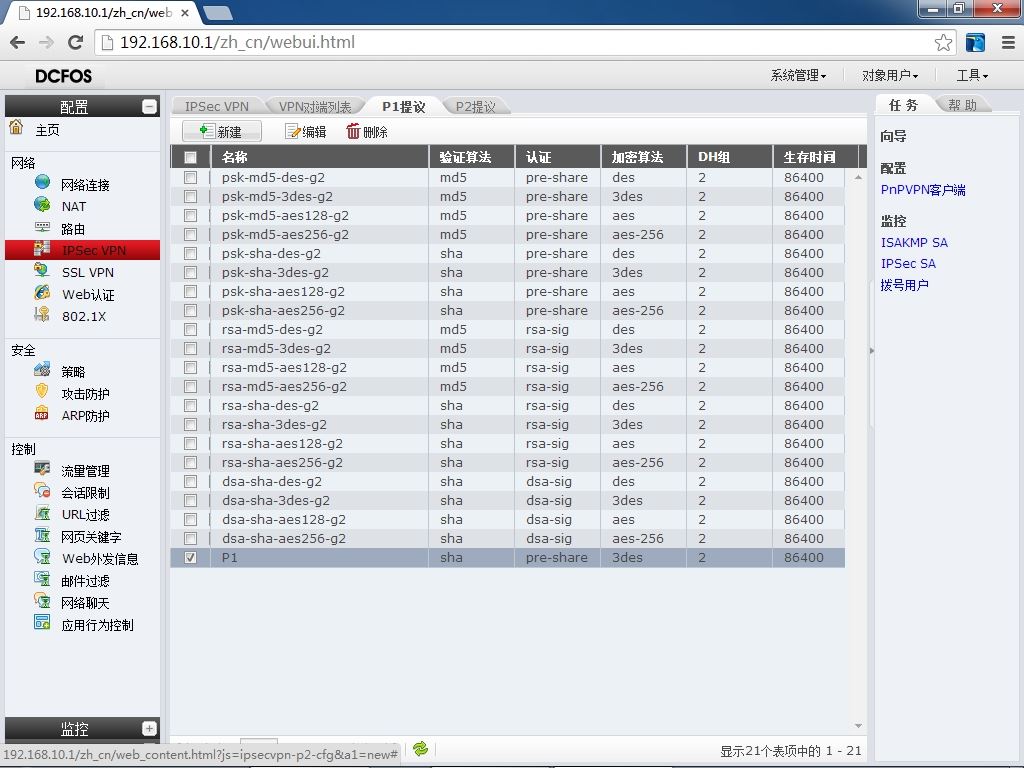
Task: Expand the 监控 panel with the plus button
Action: (149, 728)
